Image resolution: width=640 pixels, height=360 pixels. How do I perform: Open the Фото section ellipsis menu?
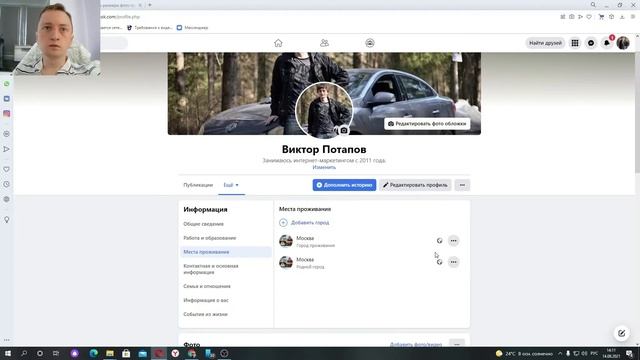coord(457,344)
